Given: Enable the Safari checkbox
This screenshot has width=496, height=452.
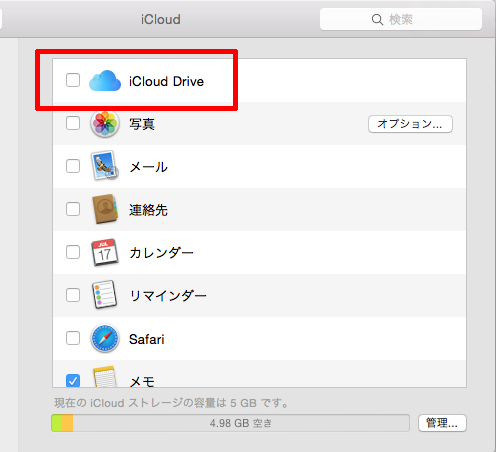Looking at the screenshot, I should (73, 338).
